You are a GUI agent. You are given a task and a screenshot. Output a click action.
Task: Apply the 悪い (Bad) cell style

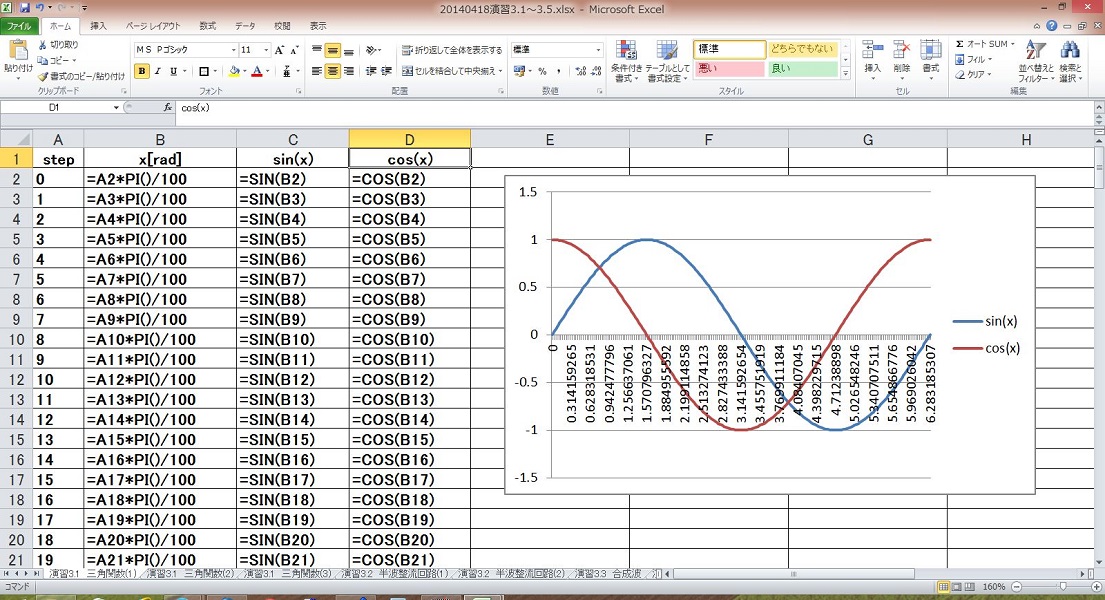click(729, 69)
